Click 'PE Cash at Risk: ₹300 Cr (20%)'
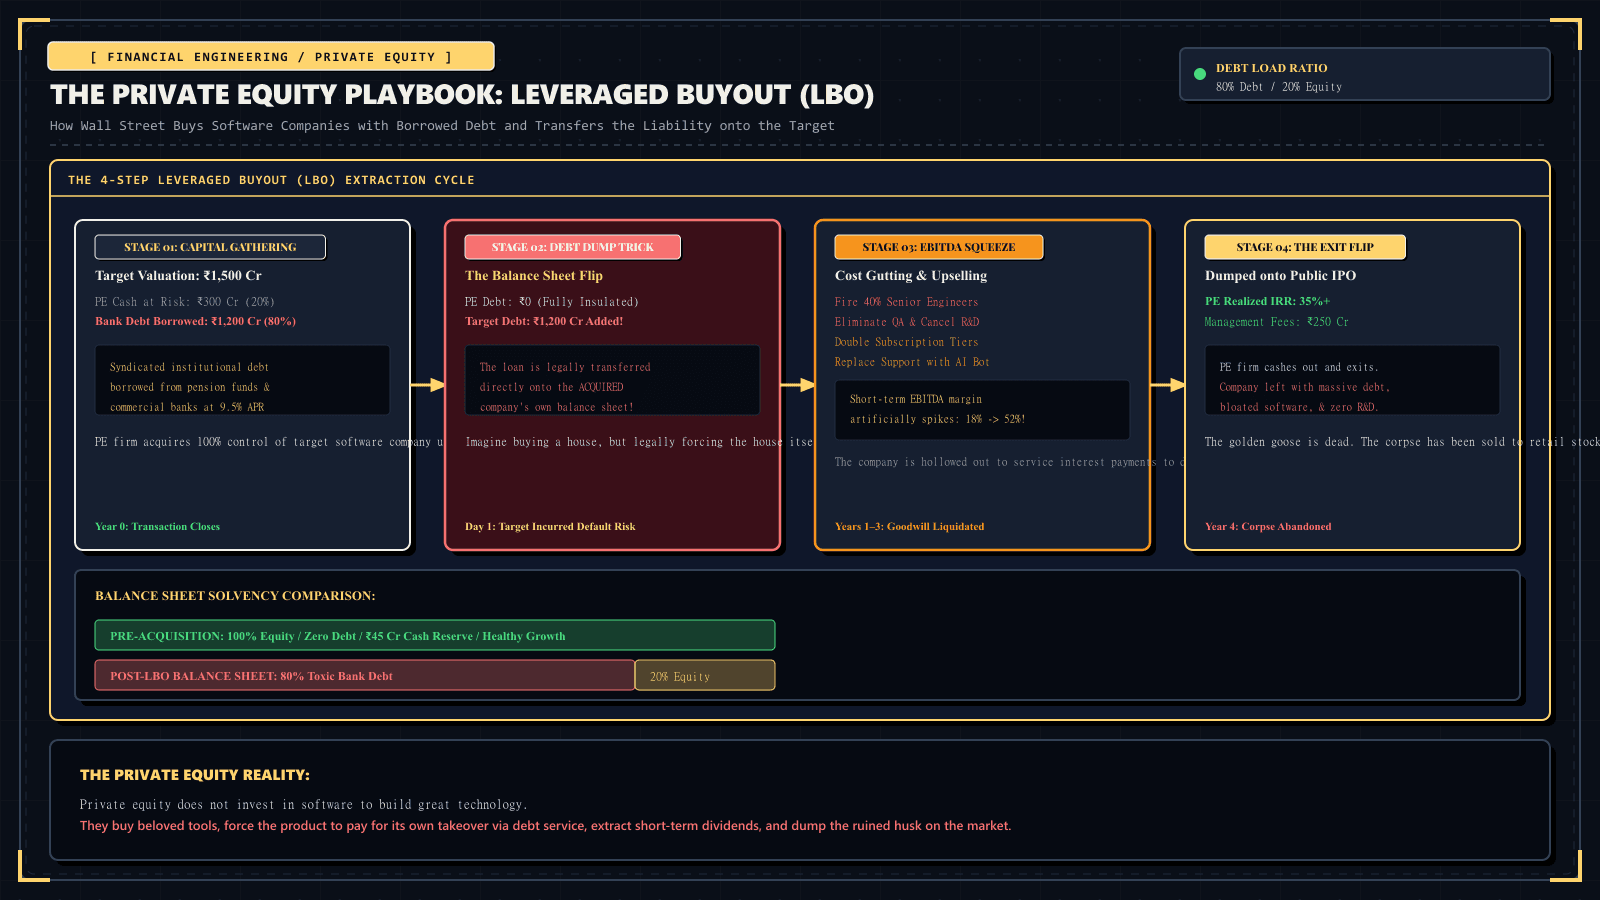 (x=185, y=302)
